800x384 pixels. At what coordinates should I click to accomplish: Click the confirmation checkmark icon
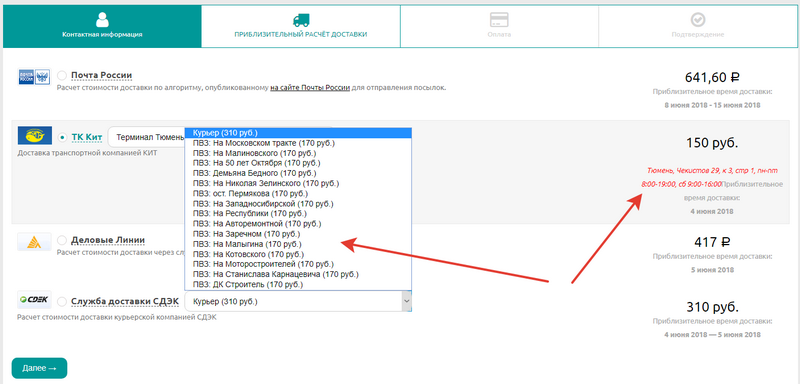pos(697,20)
